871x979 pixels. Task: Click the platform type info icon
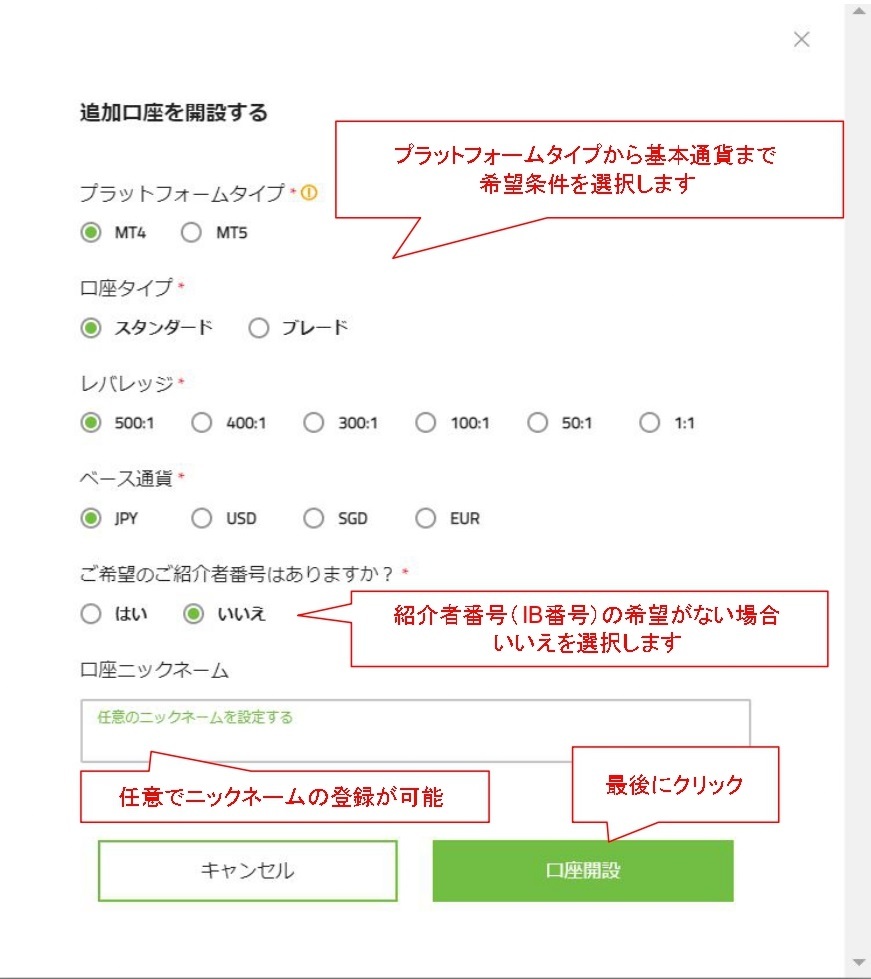click(309, 193)
